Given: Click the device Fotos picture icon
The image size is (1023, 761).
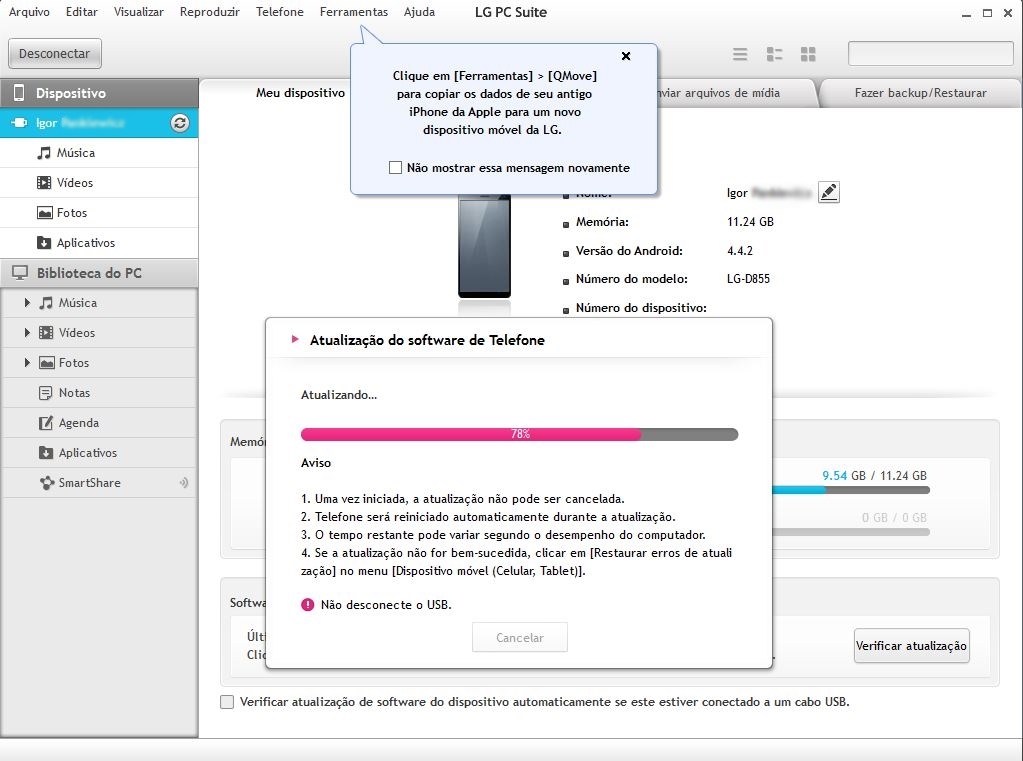Looking at the screenshot, I should click(x=44, y=213).
